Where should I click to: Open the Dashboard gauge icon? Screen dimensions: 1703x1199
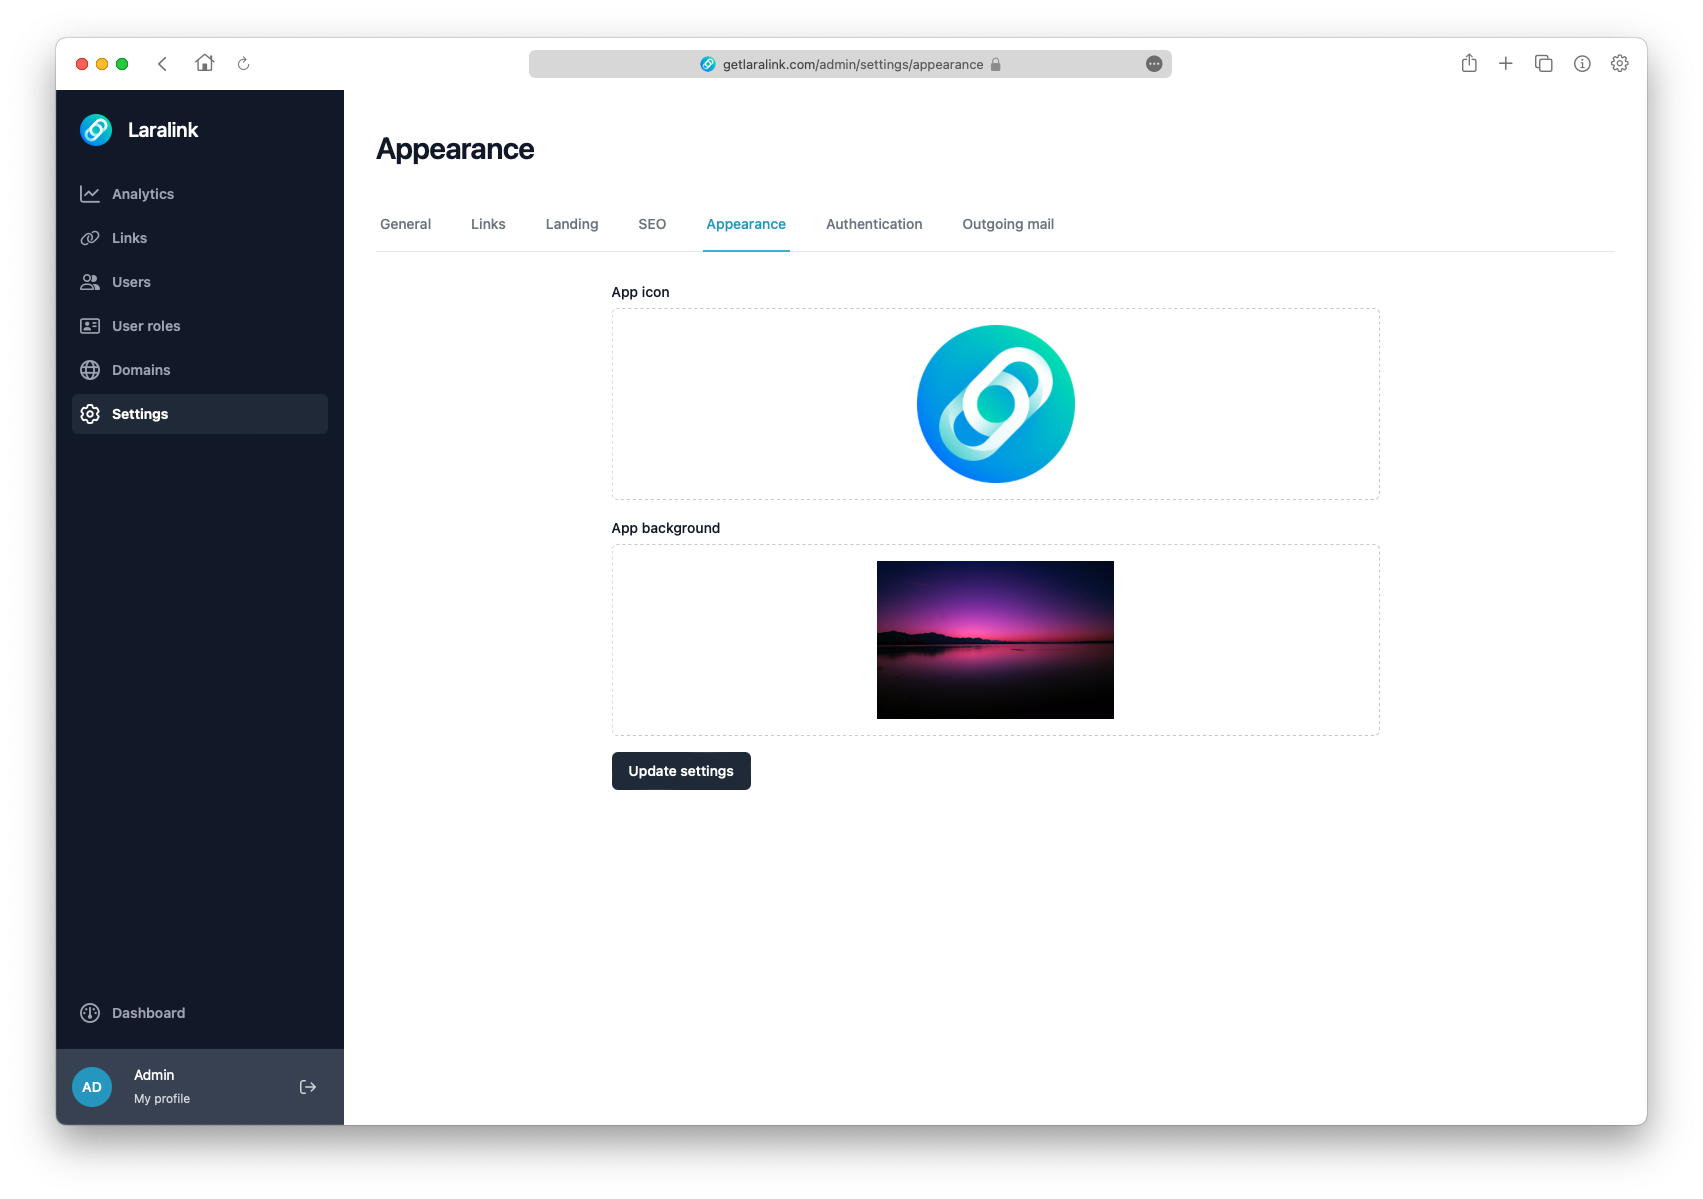(90, 1013)
